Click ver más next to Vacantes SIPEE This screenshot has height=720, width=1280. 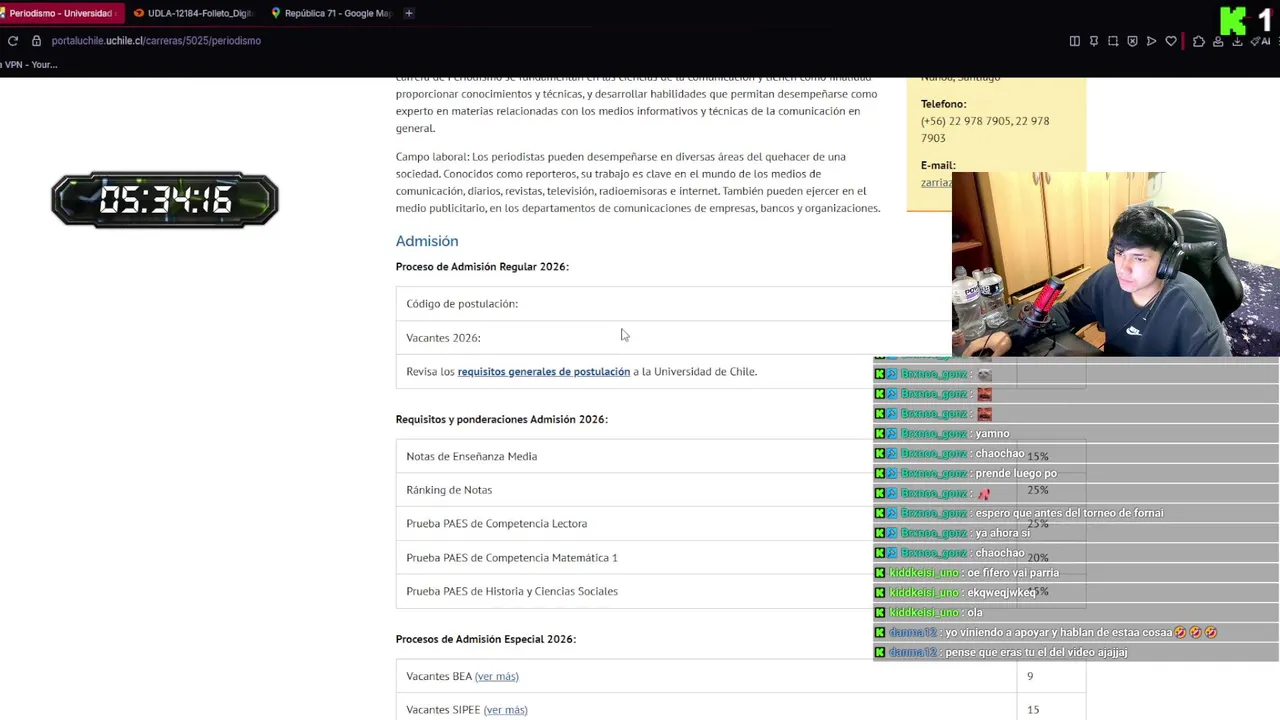point(505,710)
